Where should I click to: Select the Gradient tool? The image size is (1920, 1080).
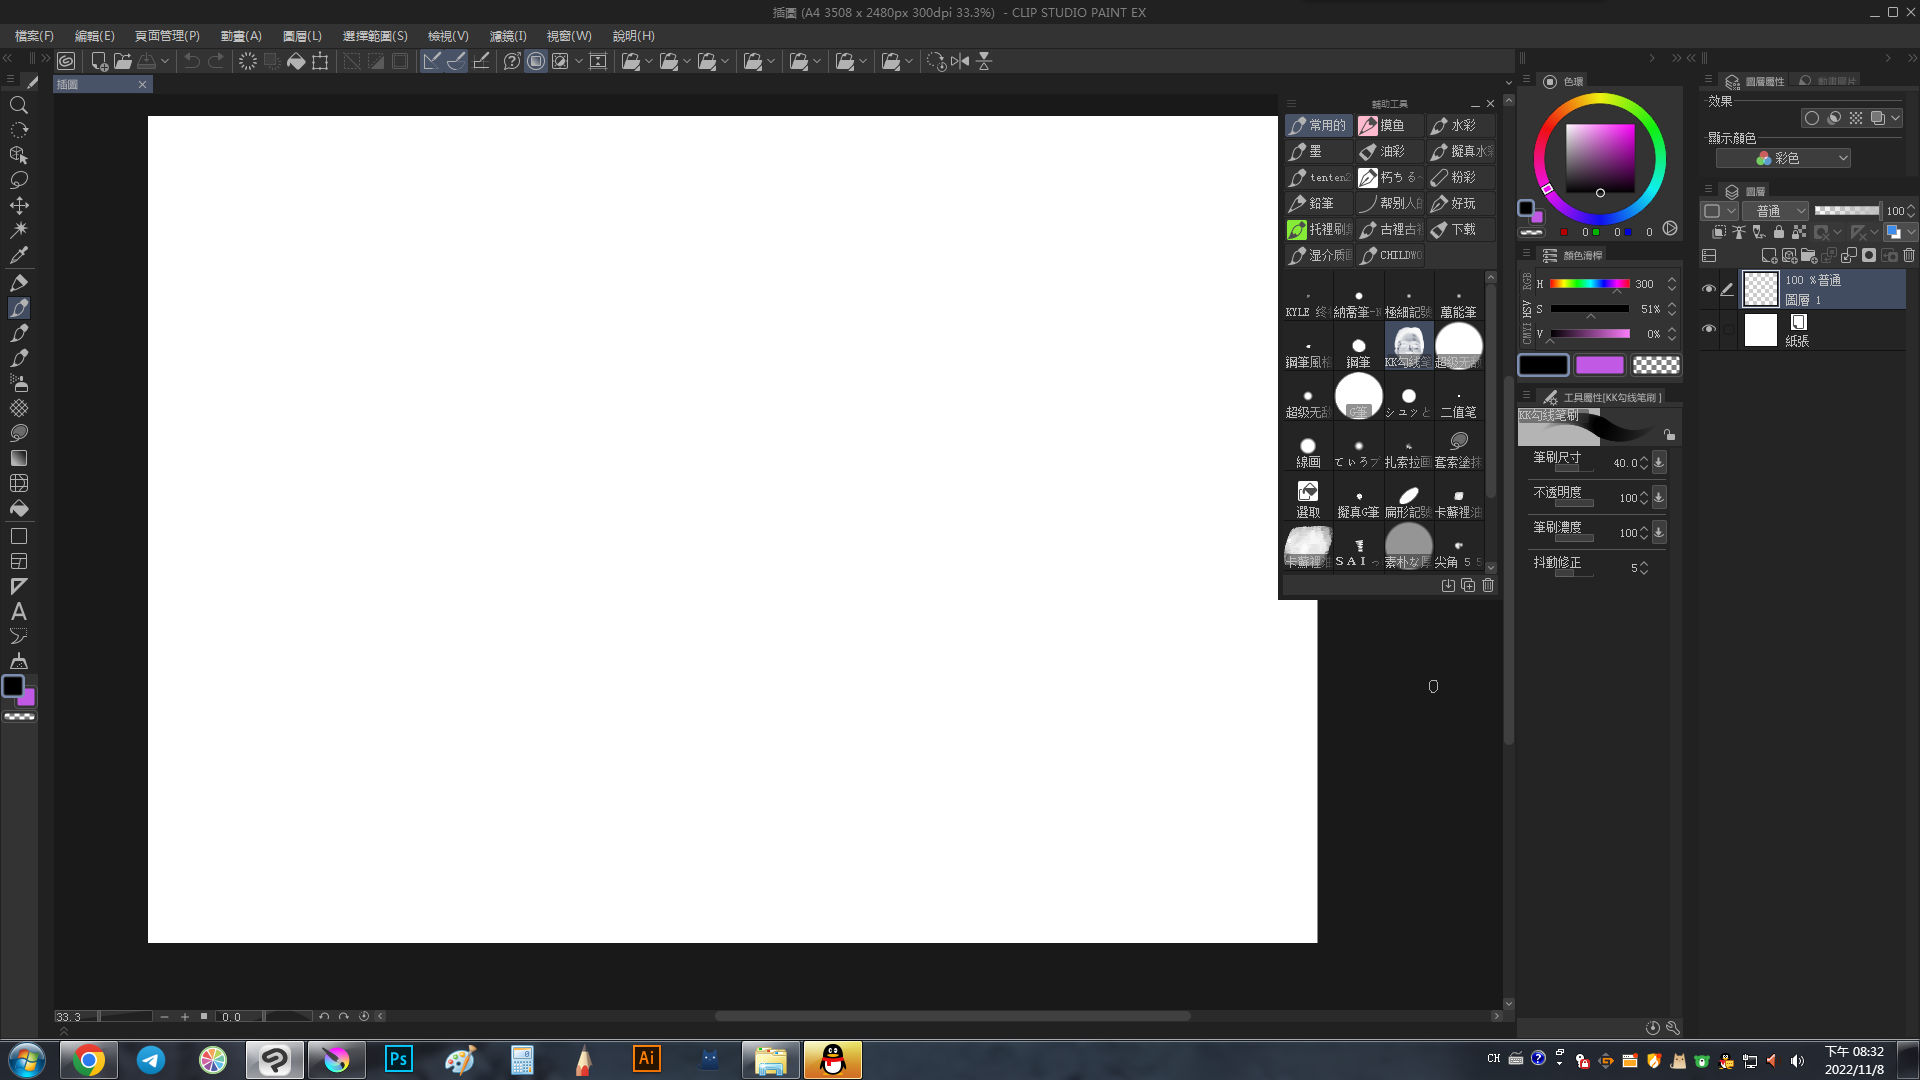[18, 458]
